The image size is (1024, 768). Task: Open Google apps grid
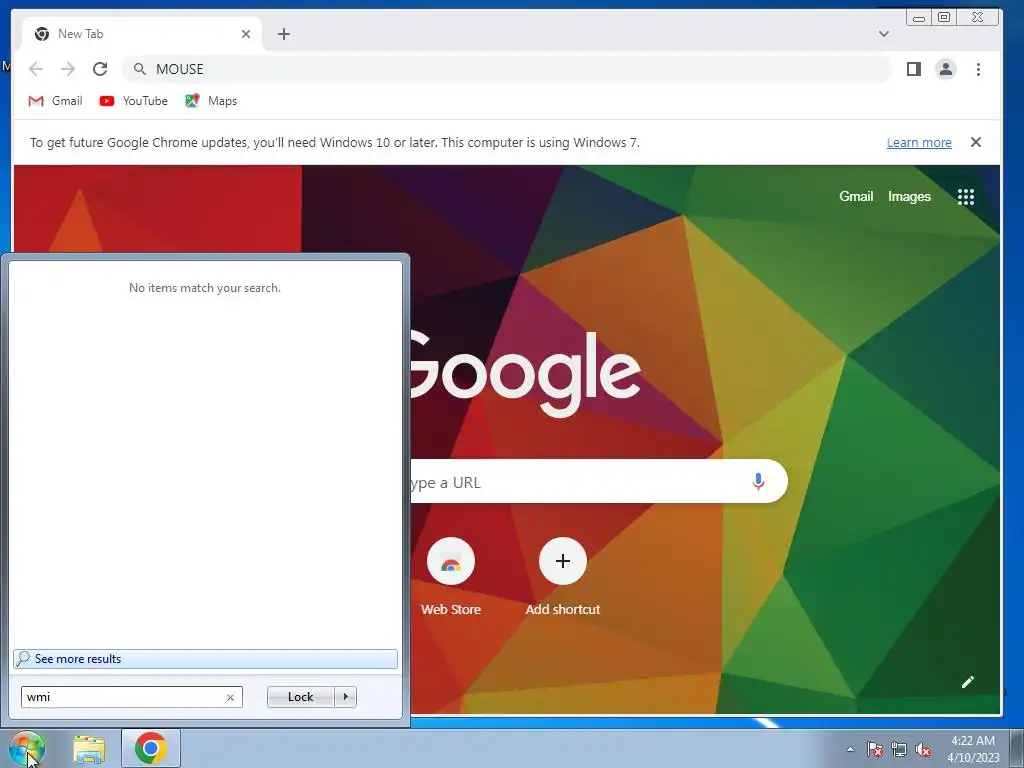coord(966,197)
